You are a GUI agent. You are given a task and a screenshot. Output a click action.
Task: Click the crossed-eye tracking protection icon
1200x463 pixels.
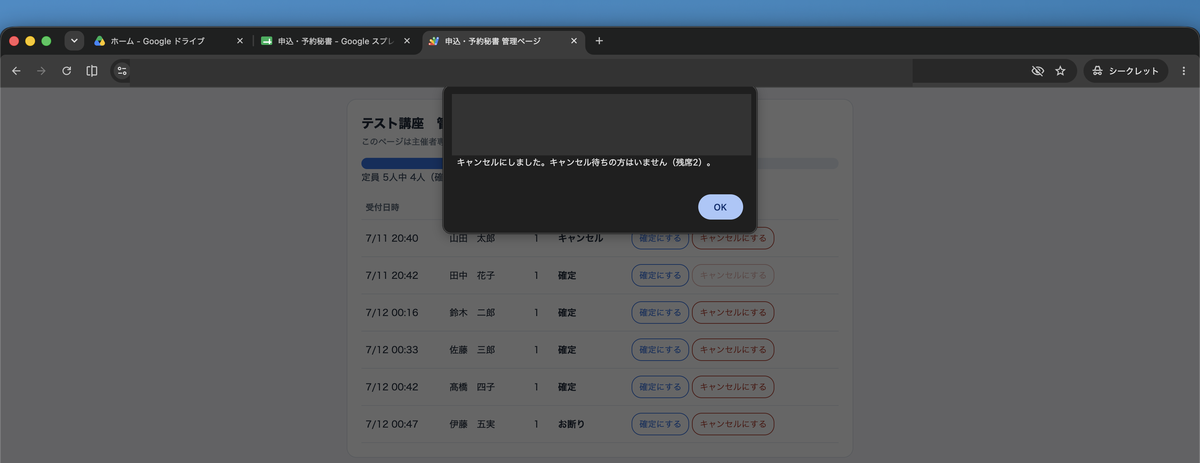pyautogui.click(x=1037, y=71)
